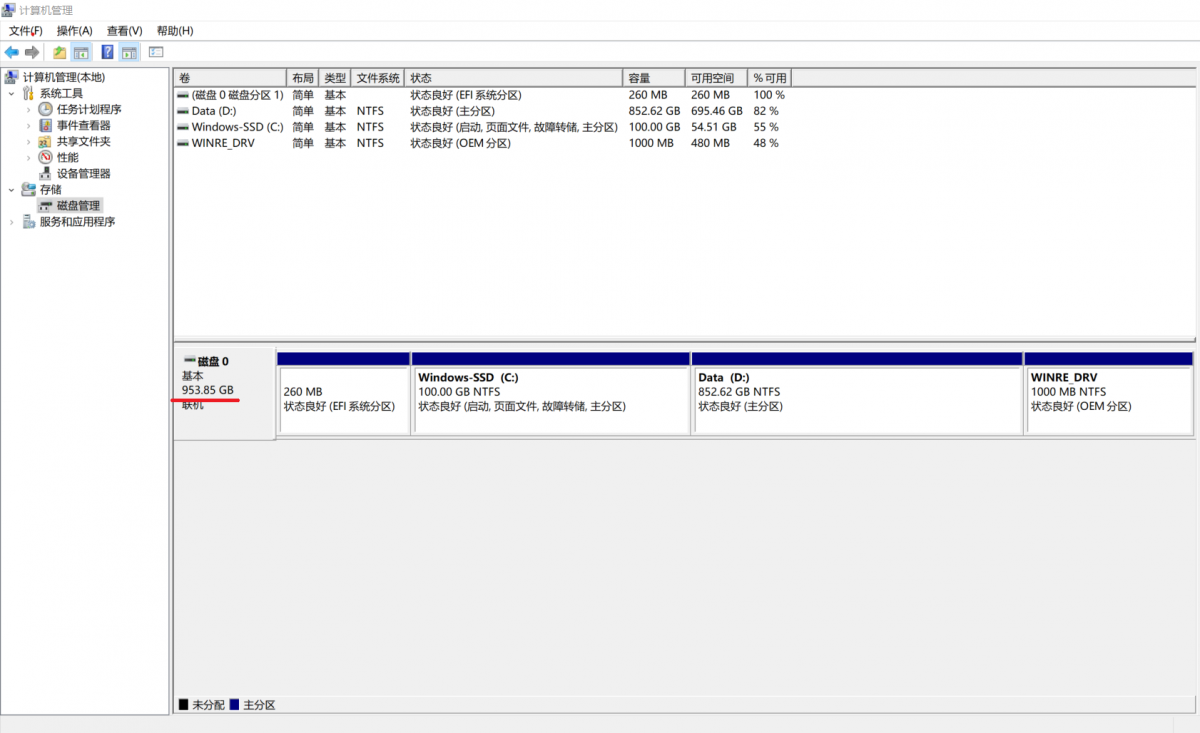This screenshot has width=1200, height=733.
Task: Open the 文件(F) menu
Action: click(25, 31)
